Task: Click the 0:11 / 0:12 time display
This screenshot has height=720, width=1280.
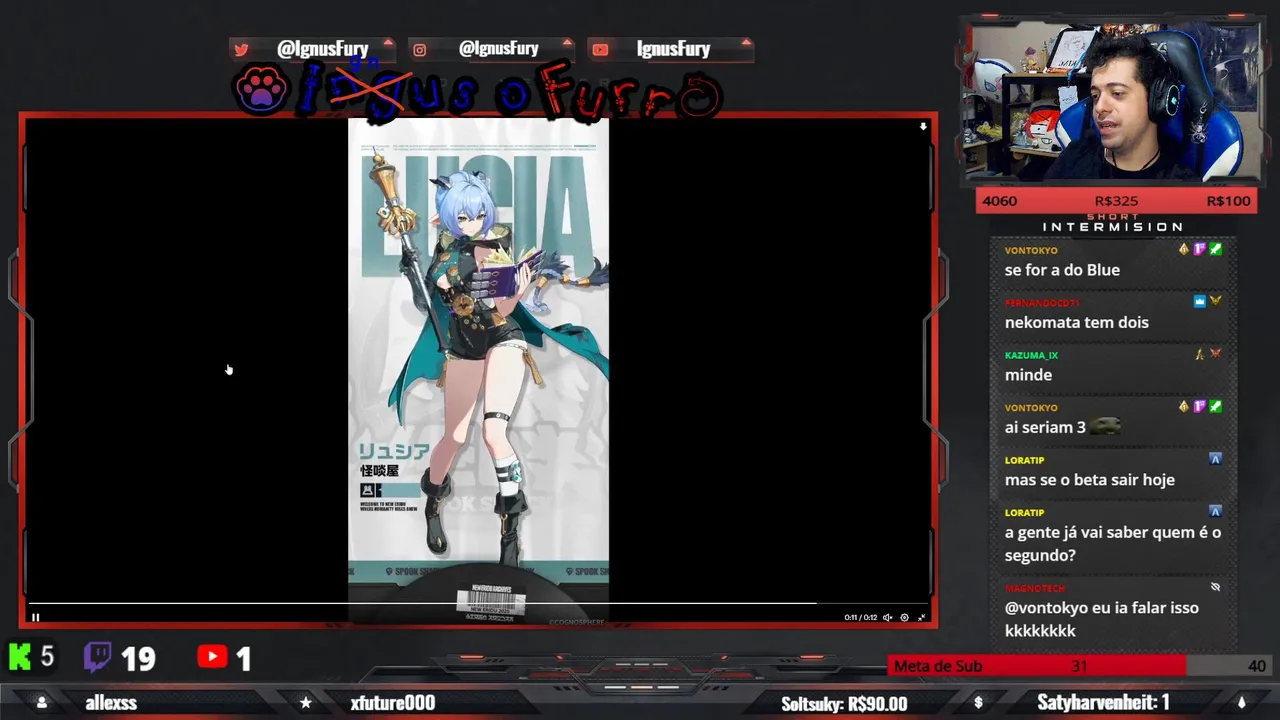Action: click(860, 617)
